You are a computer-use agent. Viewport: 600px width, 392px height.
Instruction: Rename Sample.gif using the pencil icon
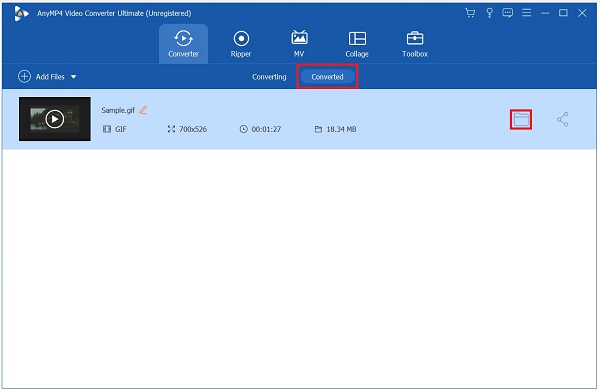click(143, 110)
